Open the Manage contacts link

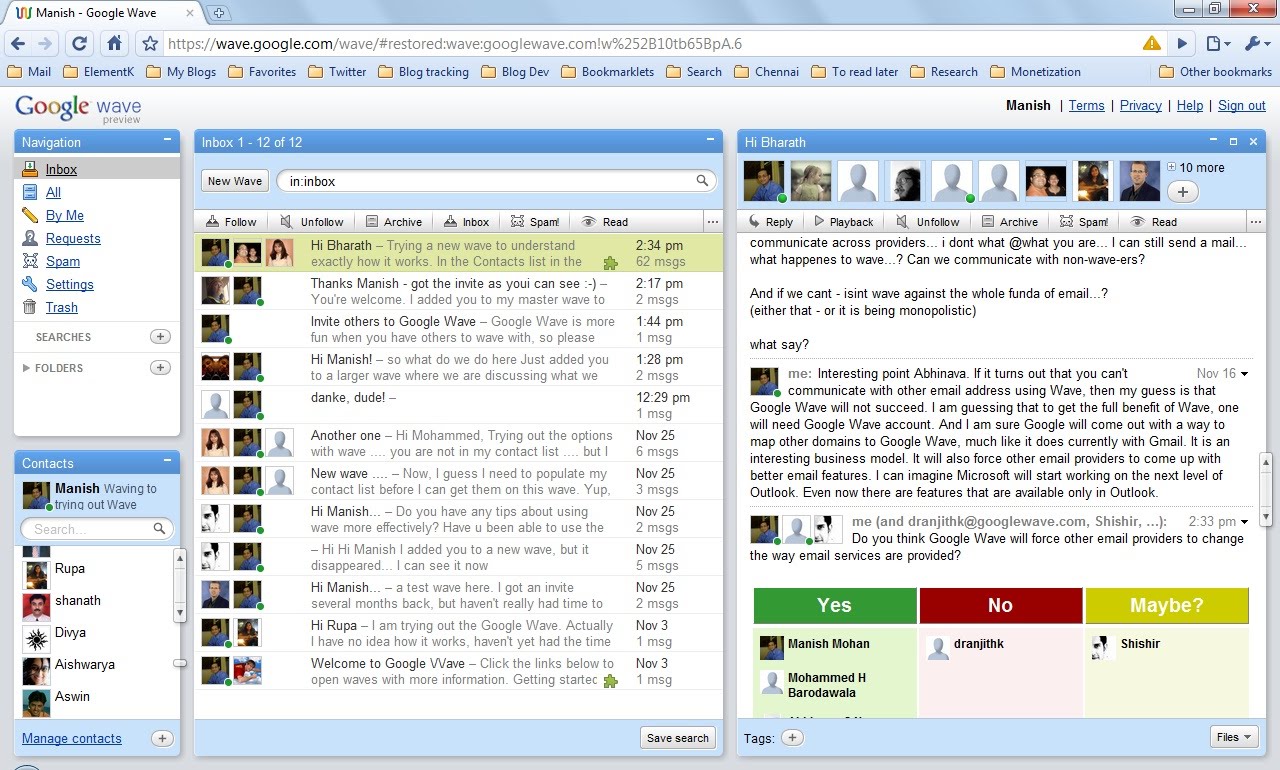[x=72, y=739]
